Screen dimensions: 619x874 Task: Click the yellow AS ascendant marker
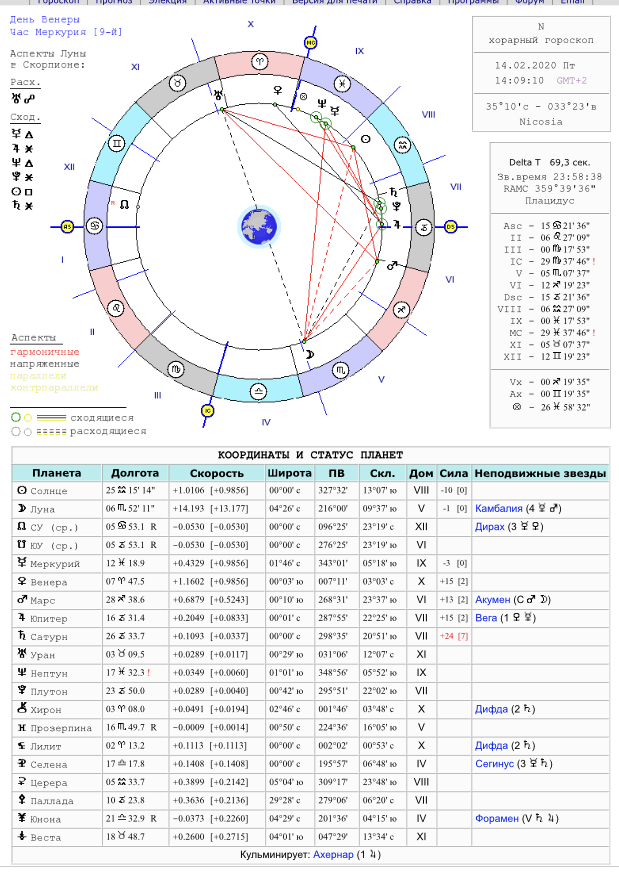[x=67, y=226]
